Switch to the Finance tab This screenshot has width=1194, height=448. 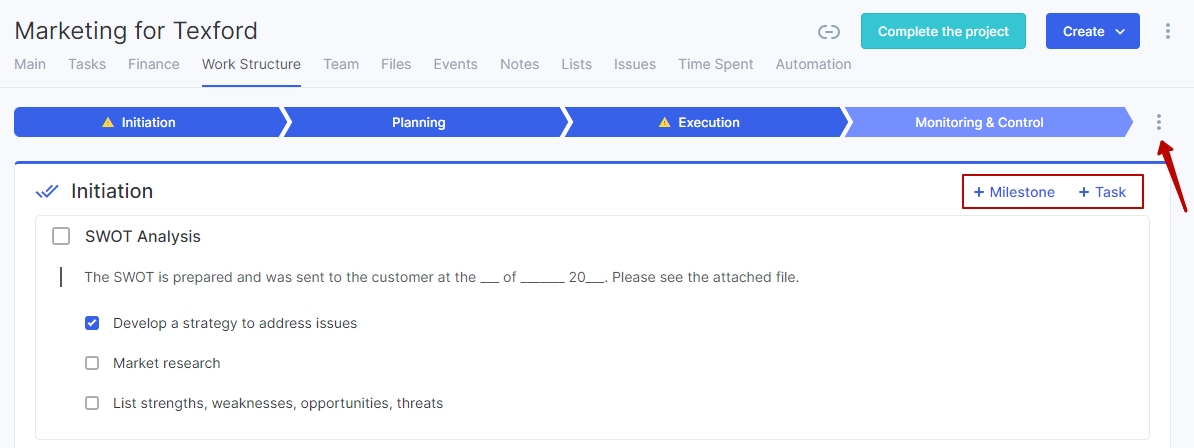[154, 64]
